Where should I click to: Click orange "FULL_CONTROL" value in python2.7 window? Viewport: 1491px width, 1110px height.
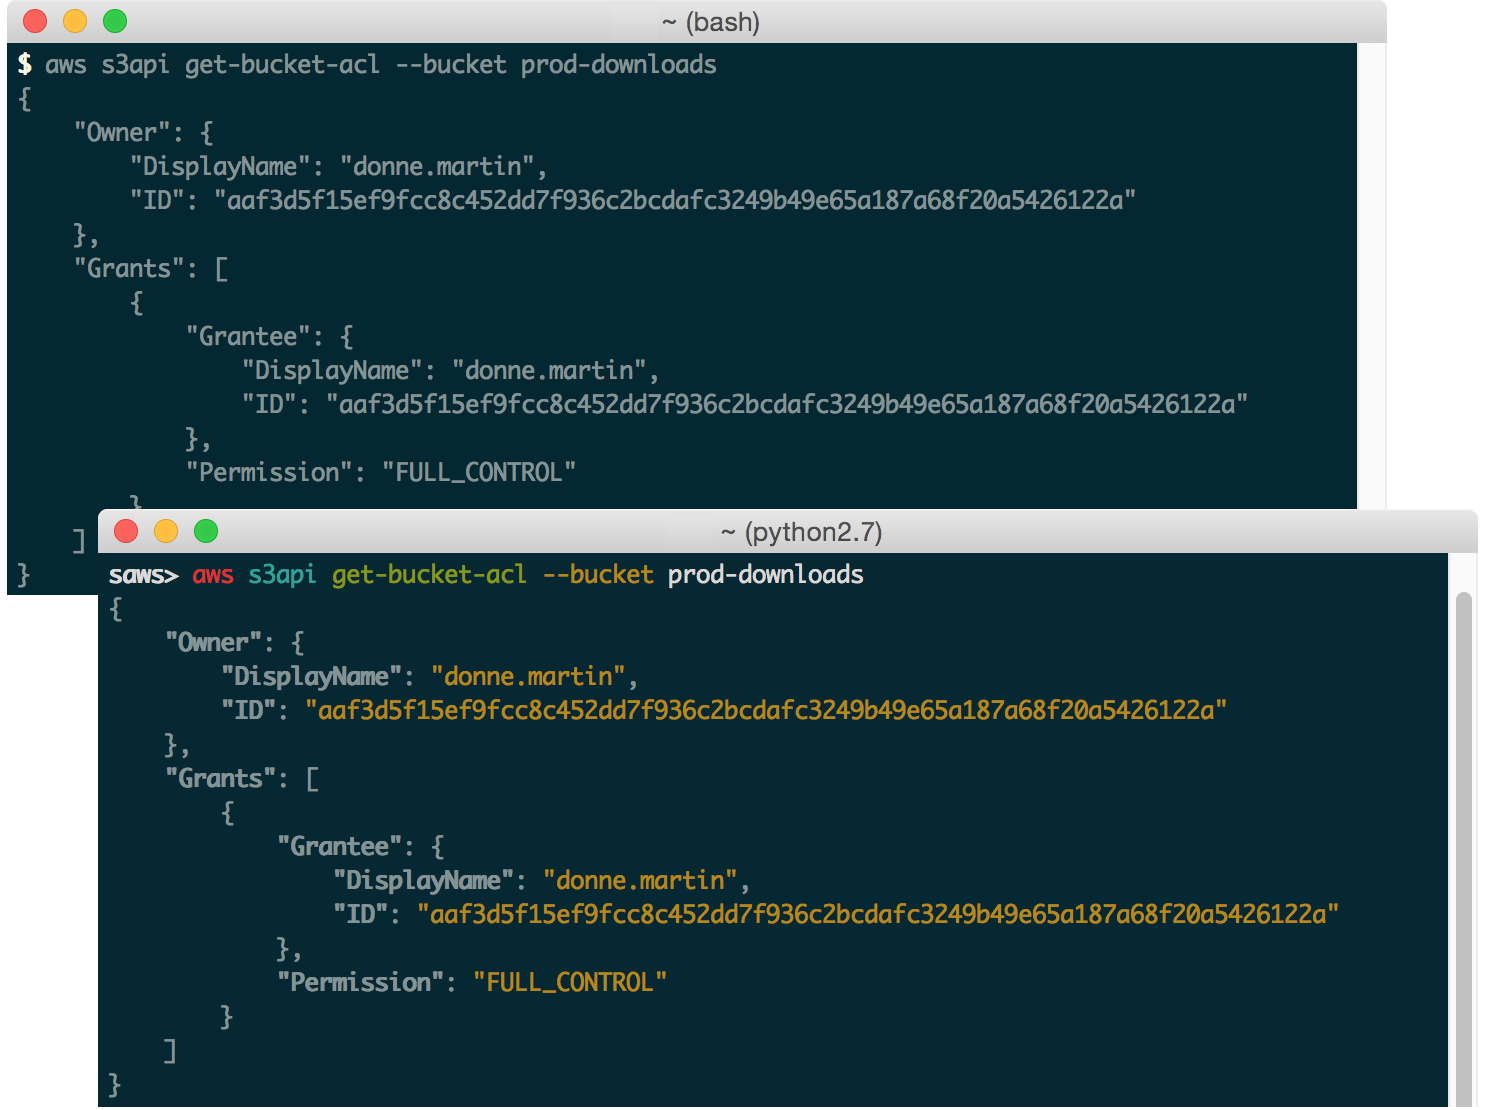(570, 982)
